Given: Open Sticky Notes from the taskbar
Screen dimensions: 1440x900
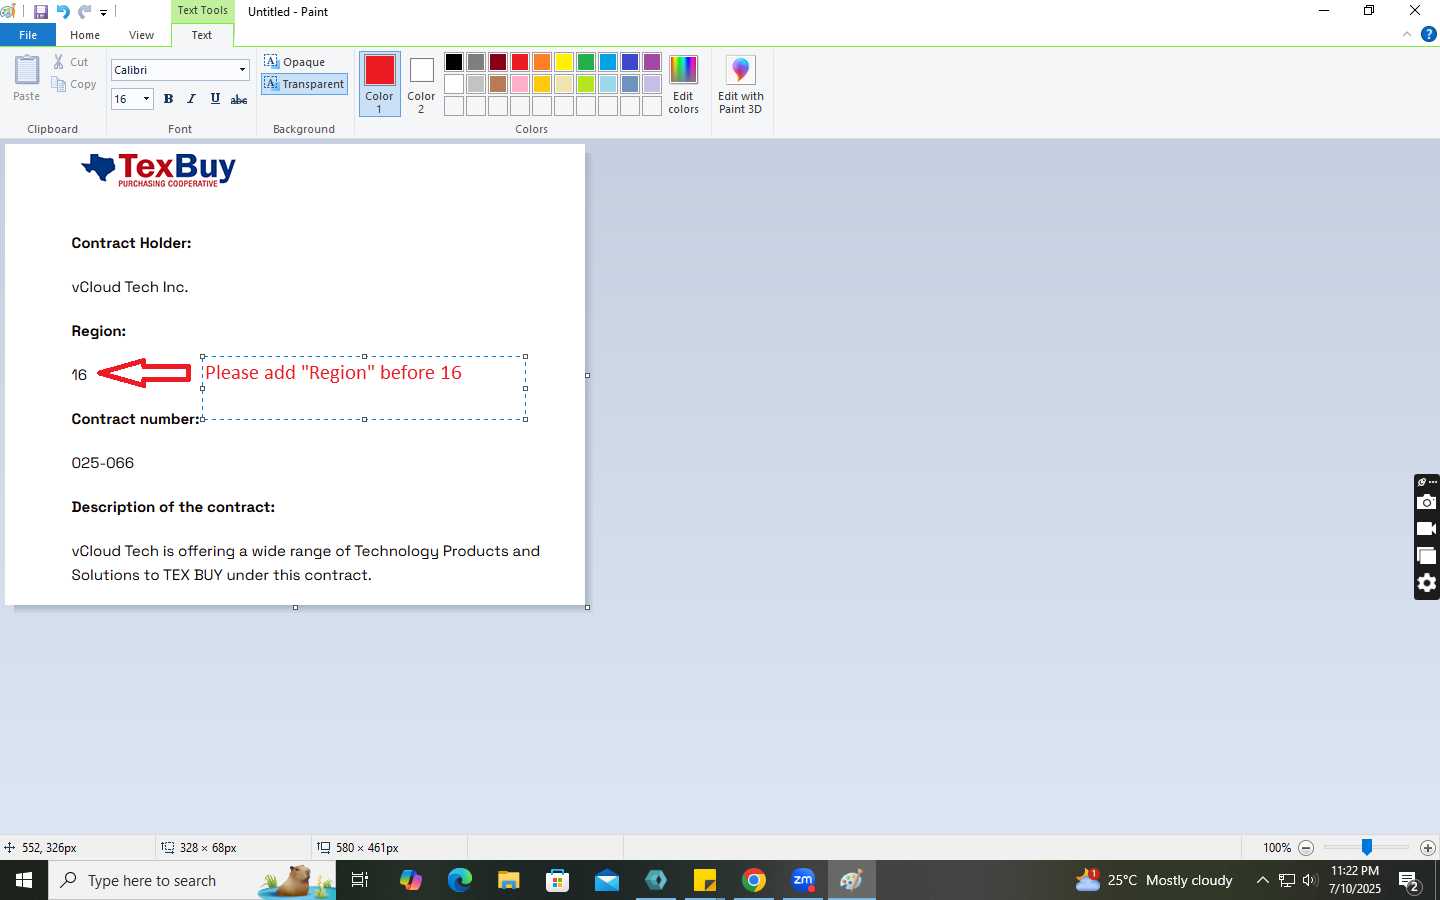Looking at the screenshot, I should pos(705,880).
